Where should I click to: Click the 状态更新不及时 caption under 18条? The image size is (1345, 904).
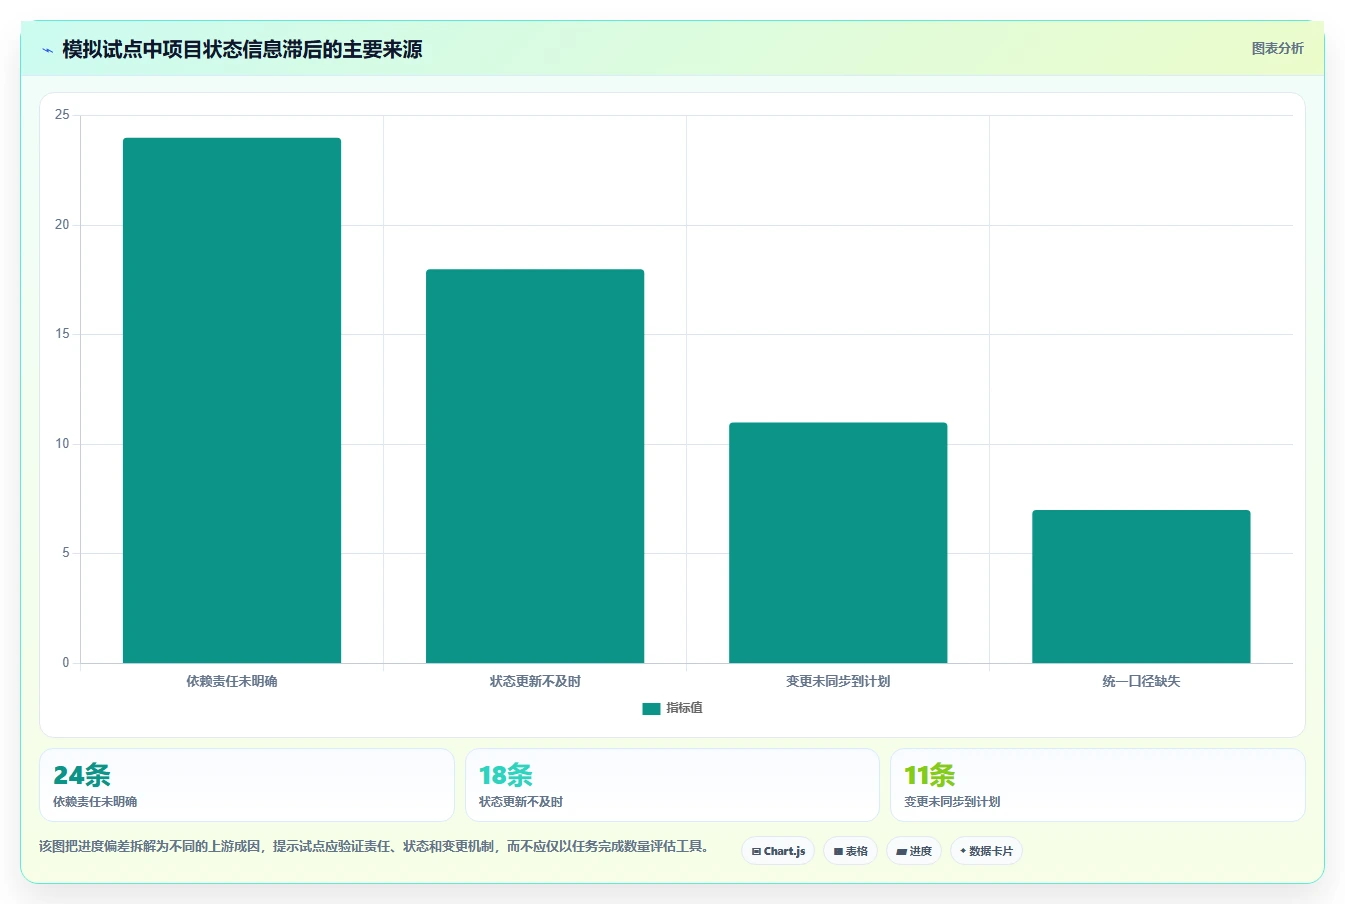(x=521, y=802)
